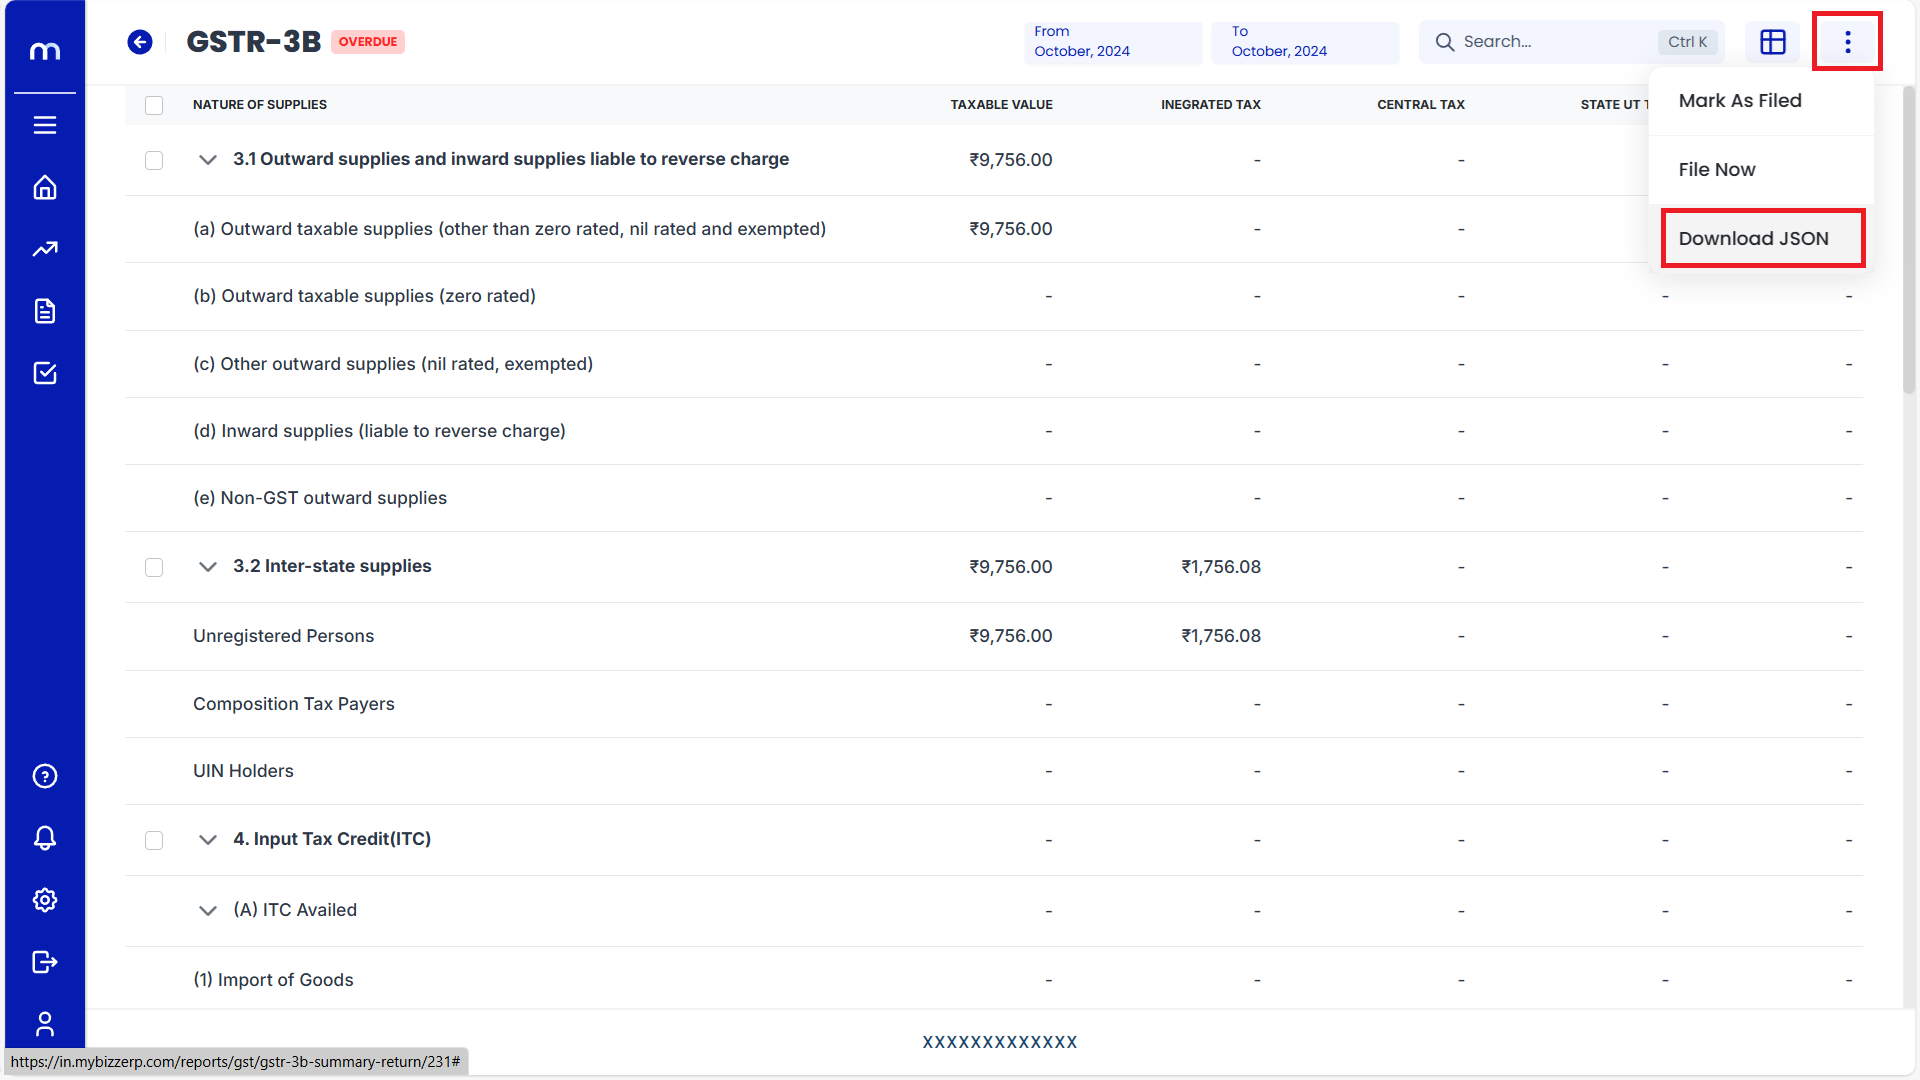
Task: Go to Home via sidebar icon
Action: [45, 187]
